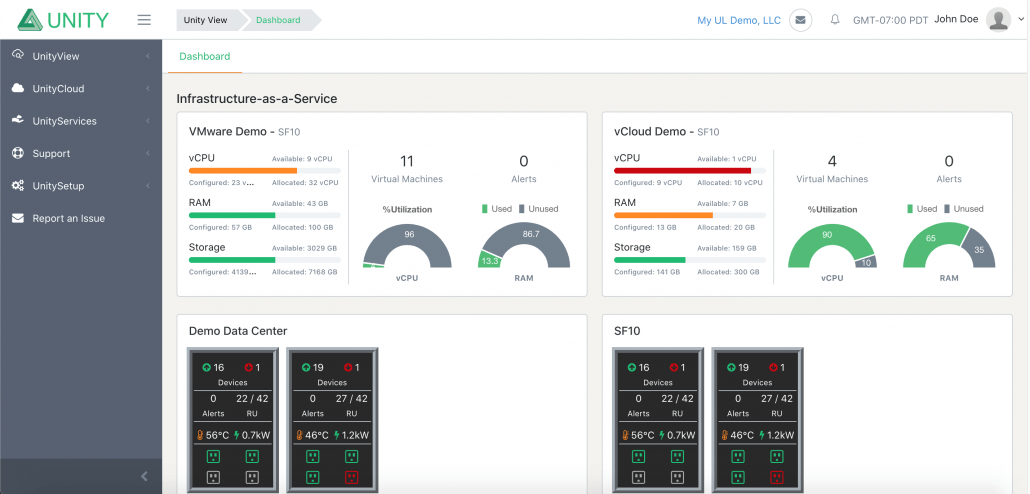The image size is (1030, 494).
Task: Select the Dashboard tab with the orange underline
Action: (x=205, y=56)
